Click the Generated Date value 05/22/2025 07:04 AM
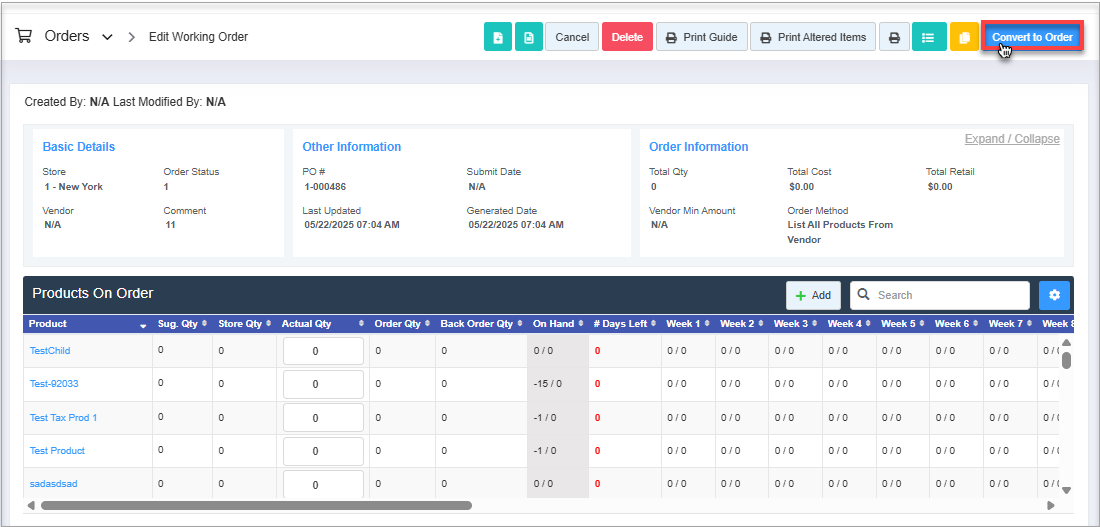The height and width of the screenshot is (527, 1100). (x=516, y=225)
